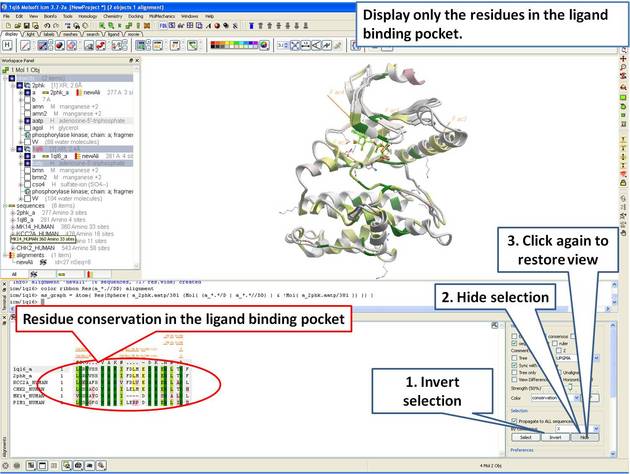This screenshot has height=474, width=630.
Task: Click the orange grid toolbar icon
Action: click(x=147, y=25)
